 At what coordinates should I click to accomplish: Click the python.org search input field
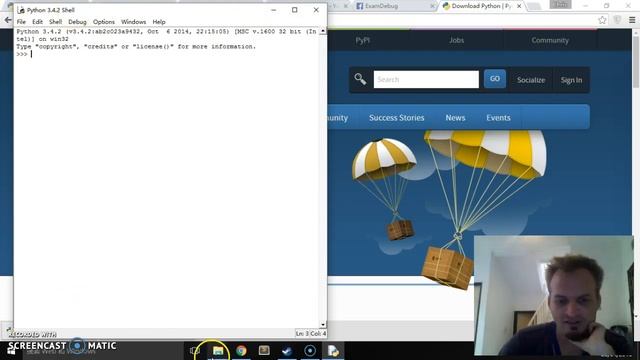[x=426, y=80]
